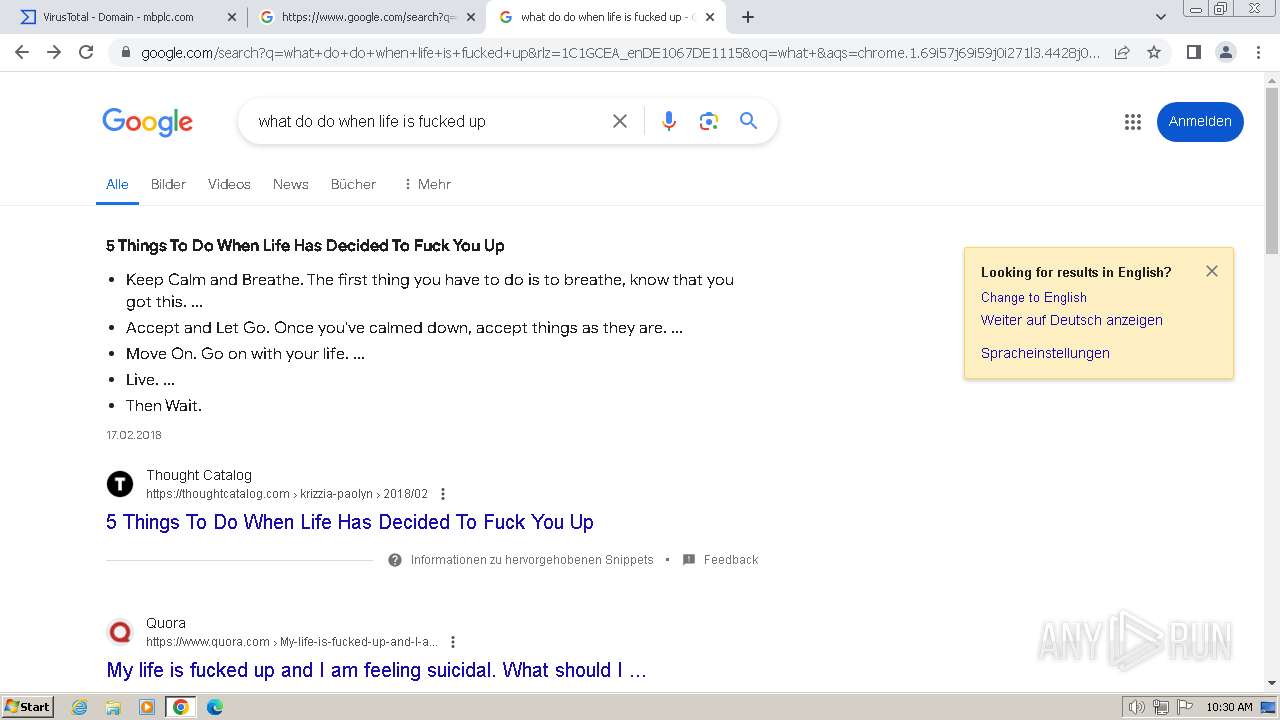Clear the search query with X
The height and width of the screenshot is (720, 1280).
pyautogui.click(x=620, y=121)
